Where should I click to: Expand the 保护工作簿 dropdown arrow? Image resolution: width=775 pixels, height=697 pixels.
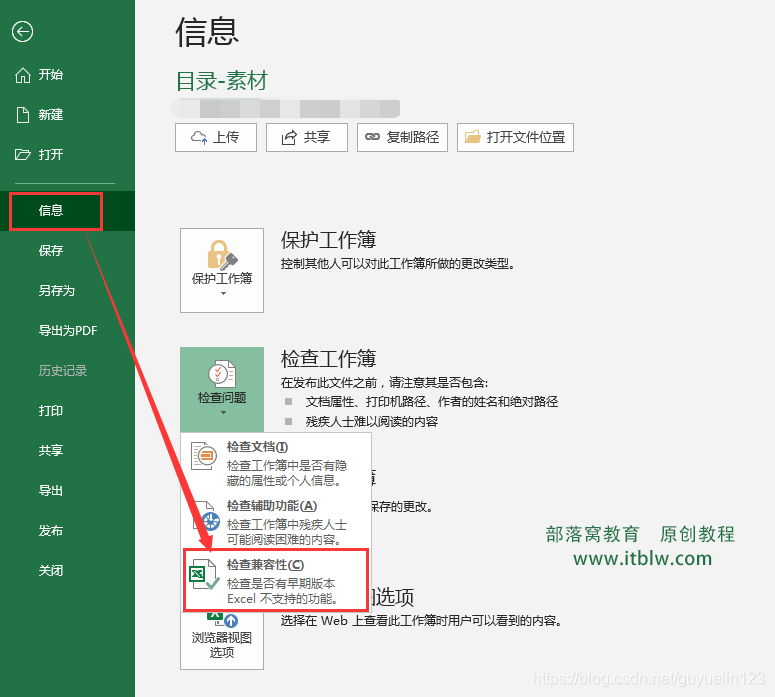coord(223,294)
